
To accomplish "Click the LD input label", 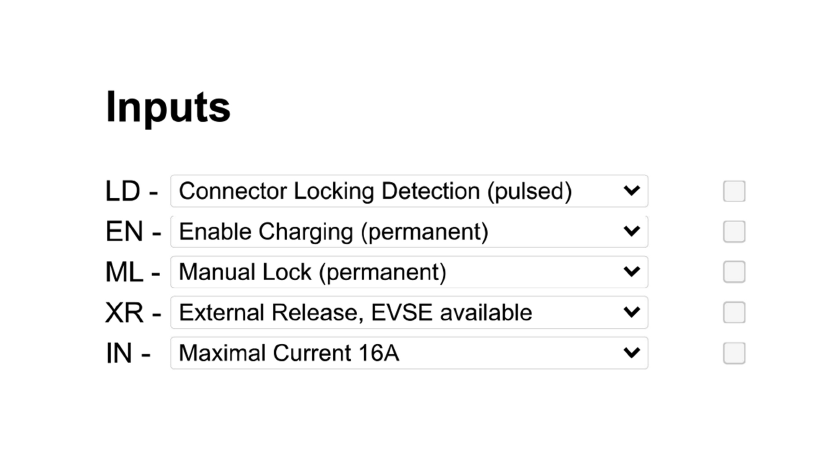I will (x=123, y=191).
